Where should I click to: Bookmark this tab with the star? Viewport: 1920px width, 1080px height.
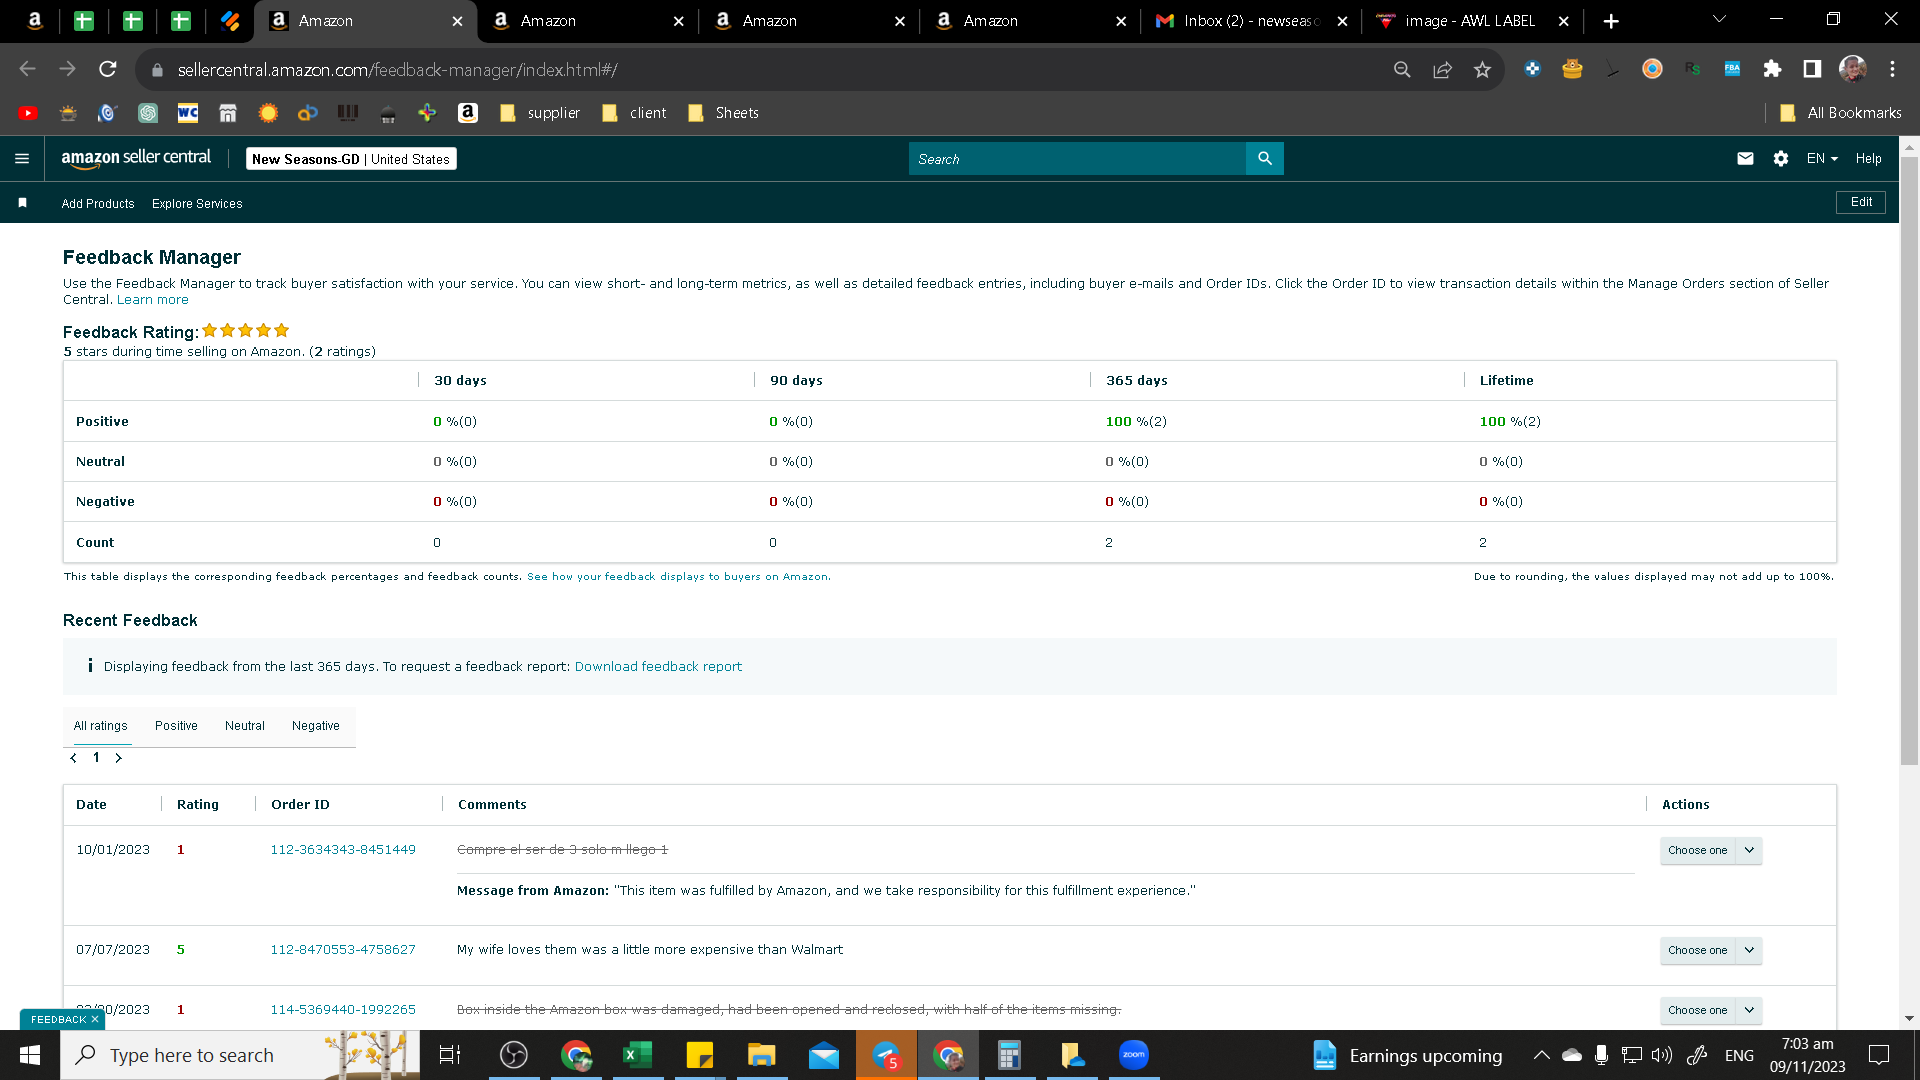click(1482, 69)
